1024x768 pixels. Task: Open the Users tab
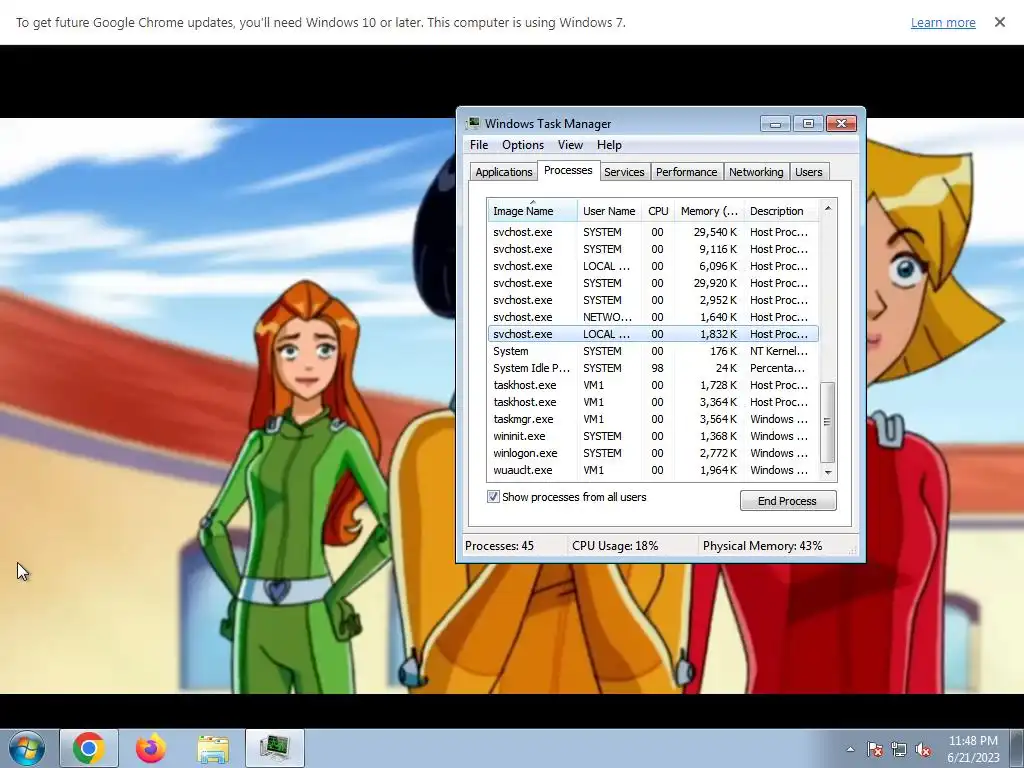(808, 172)
